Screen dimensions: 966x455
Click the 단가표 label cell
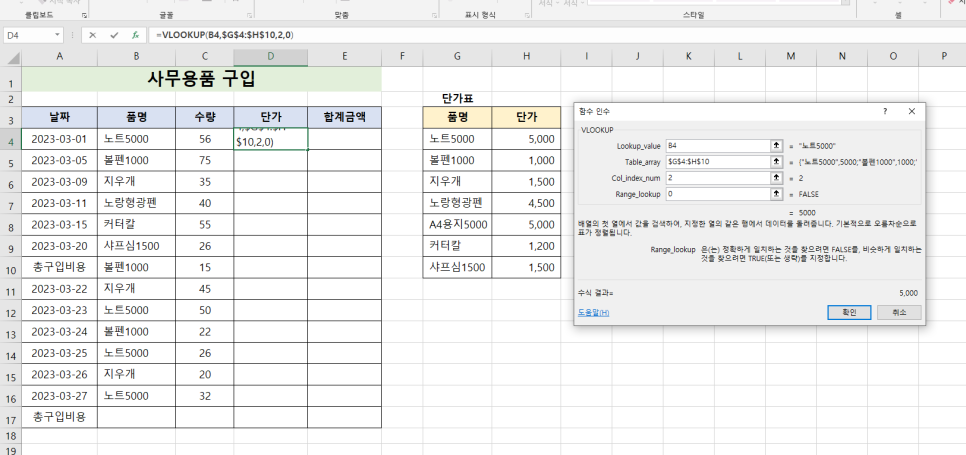click(x=457, y=99)
